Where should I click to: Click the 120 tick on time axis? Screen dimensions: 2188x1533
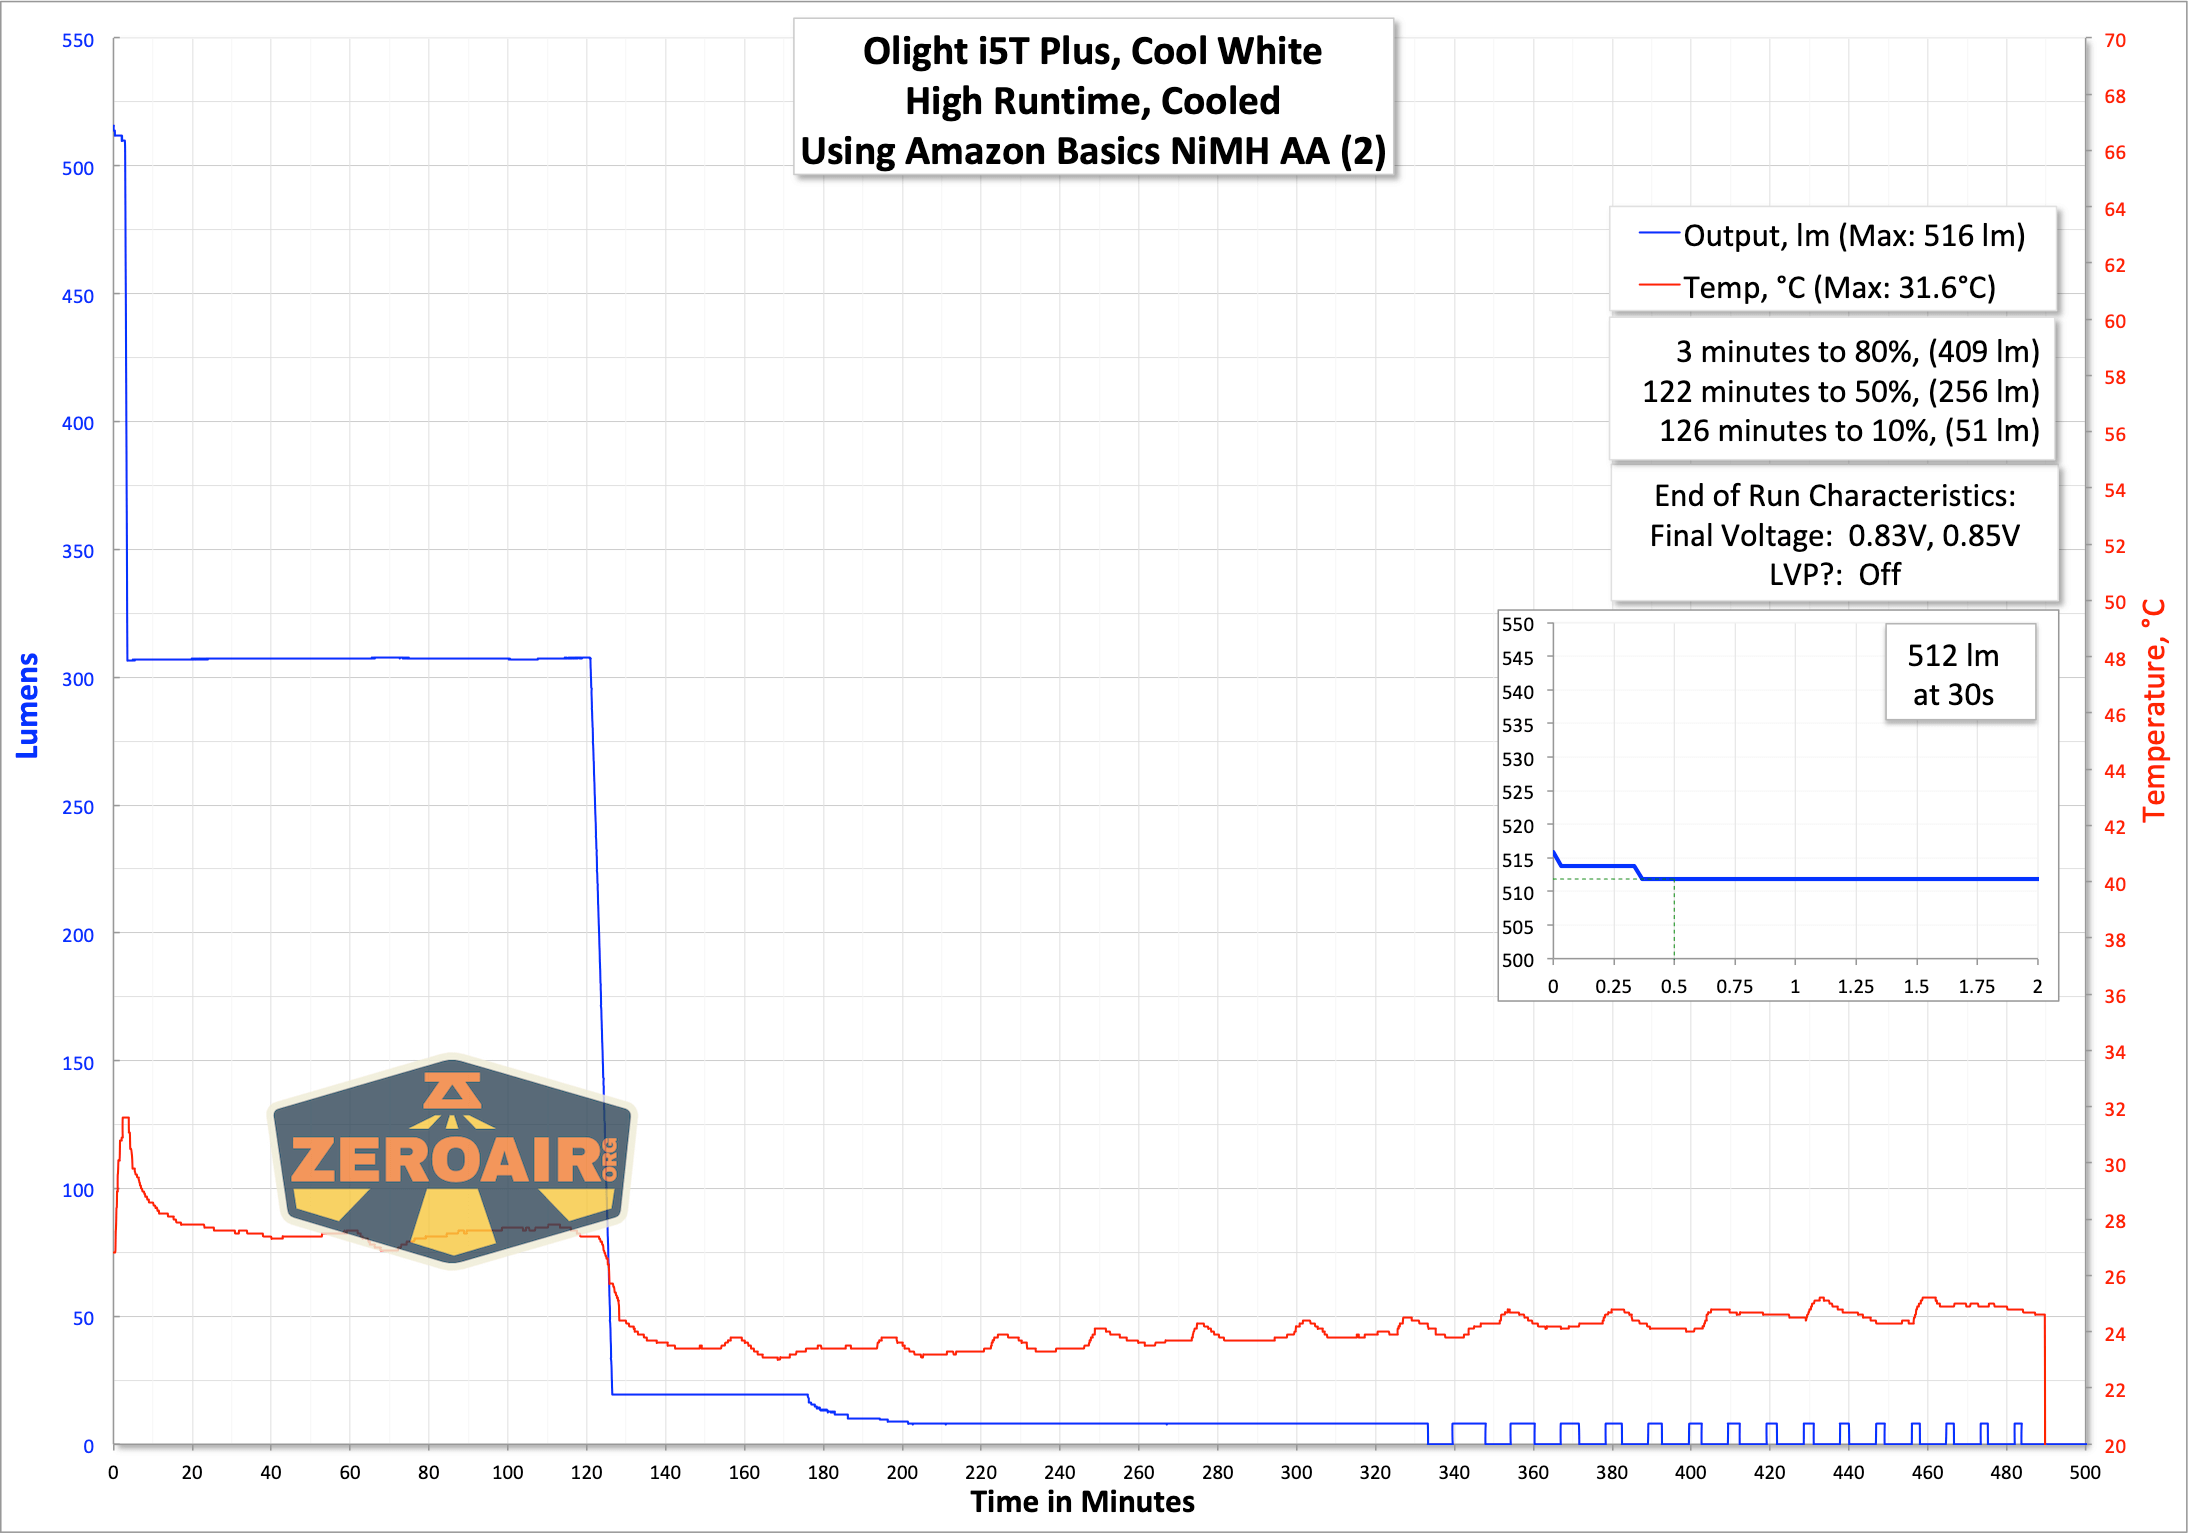click(586, 1472)
